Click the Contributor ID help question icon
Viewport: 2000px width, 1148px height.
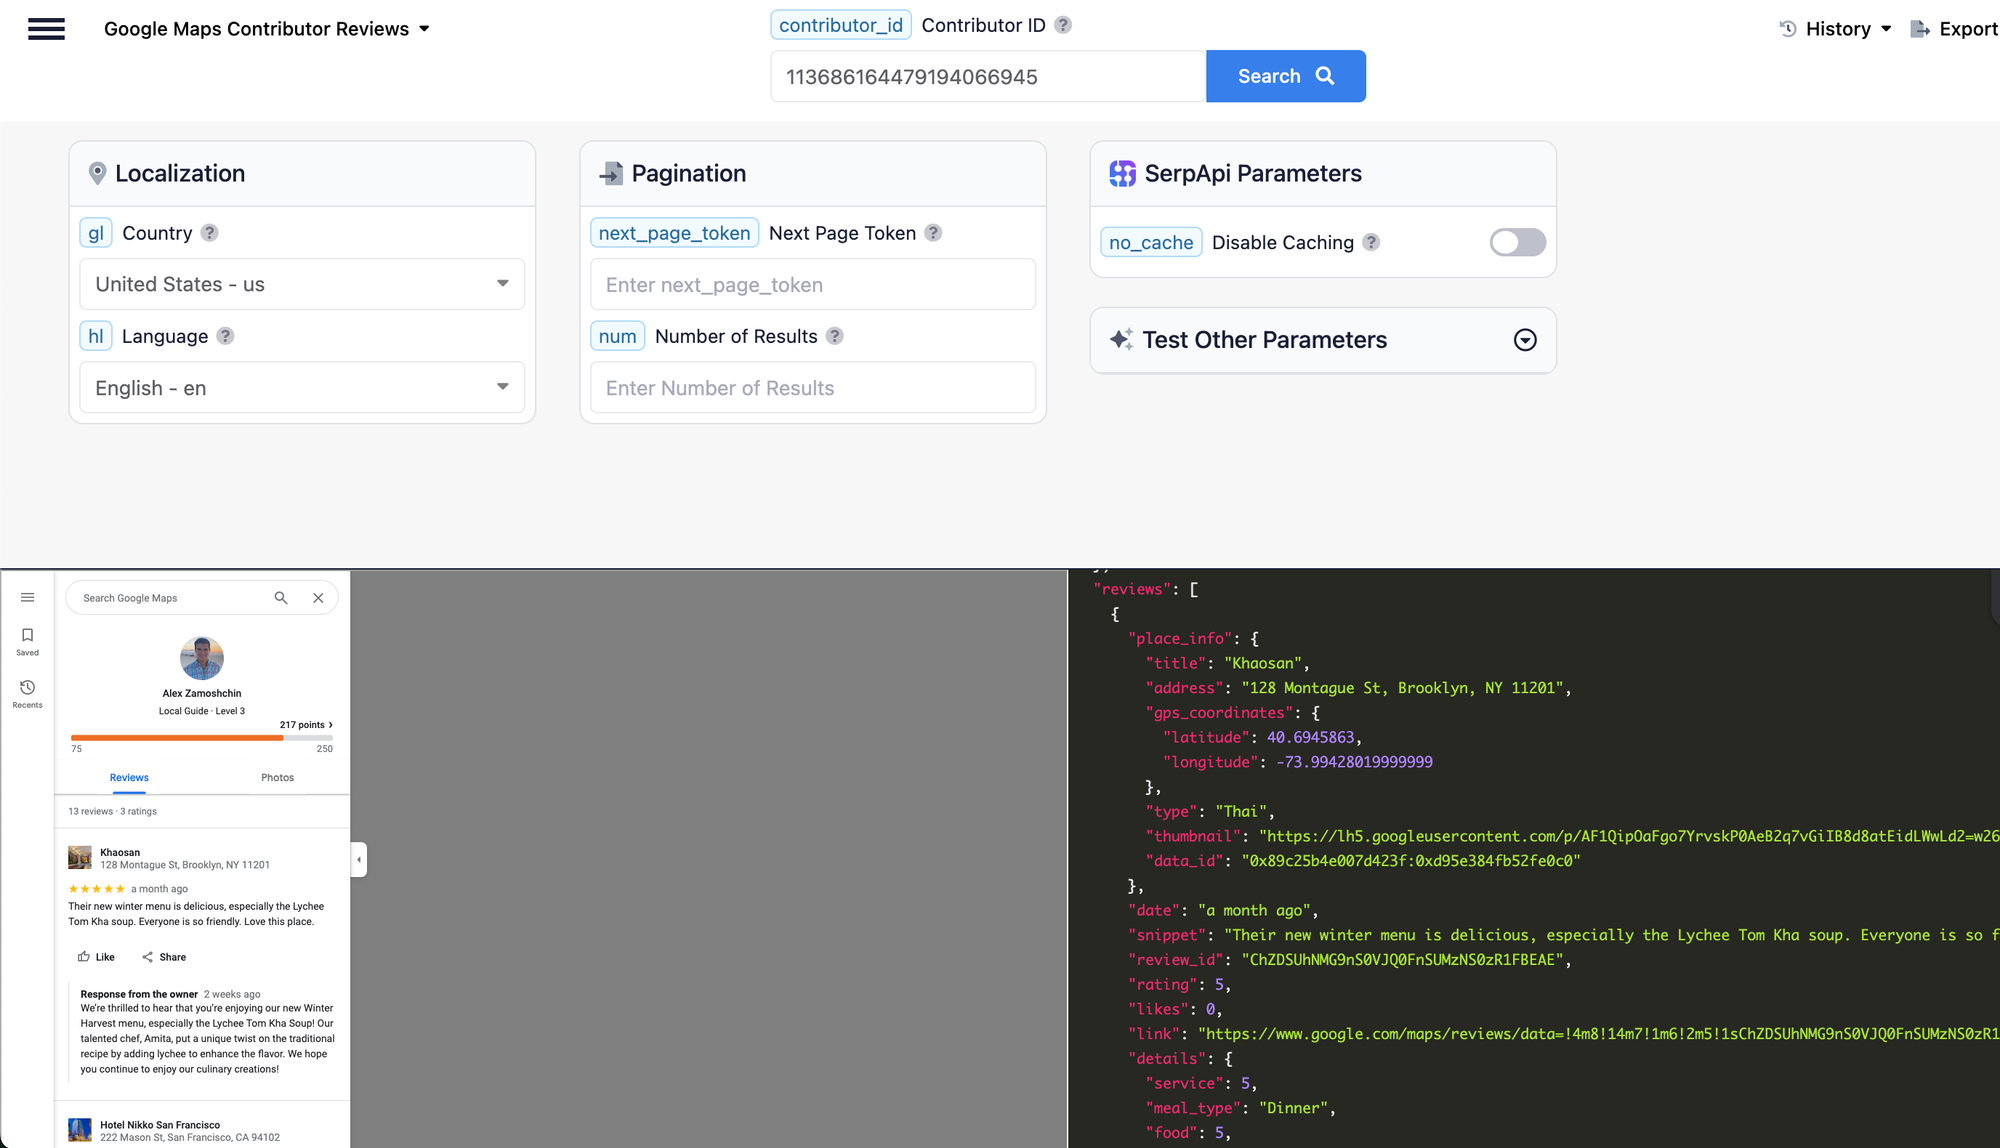[x=1063, y=25]
